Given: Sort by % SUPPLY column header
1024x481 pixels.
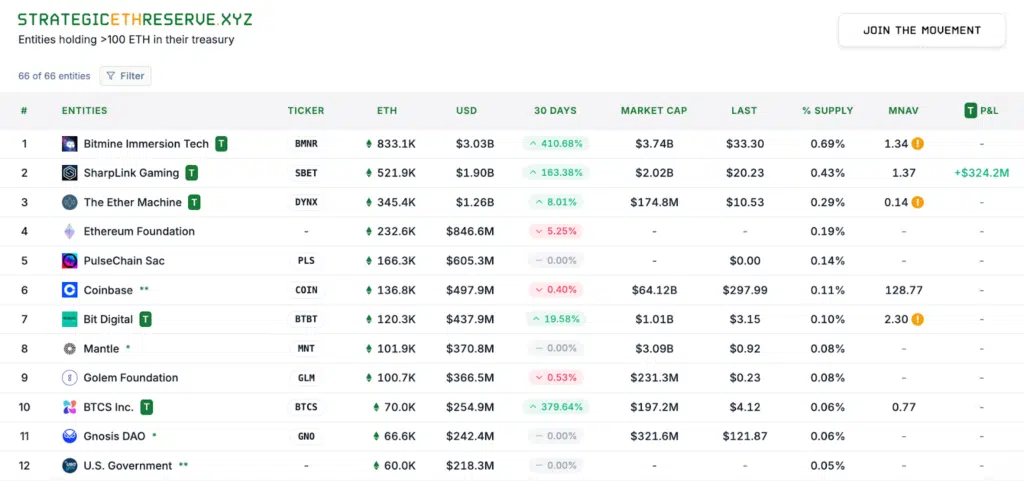Looking at the screenshot, I should tap(827, 111).
